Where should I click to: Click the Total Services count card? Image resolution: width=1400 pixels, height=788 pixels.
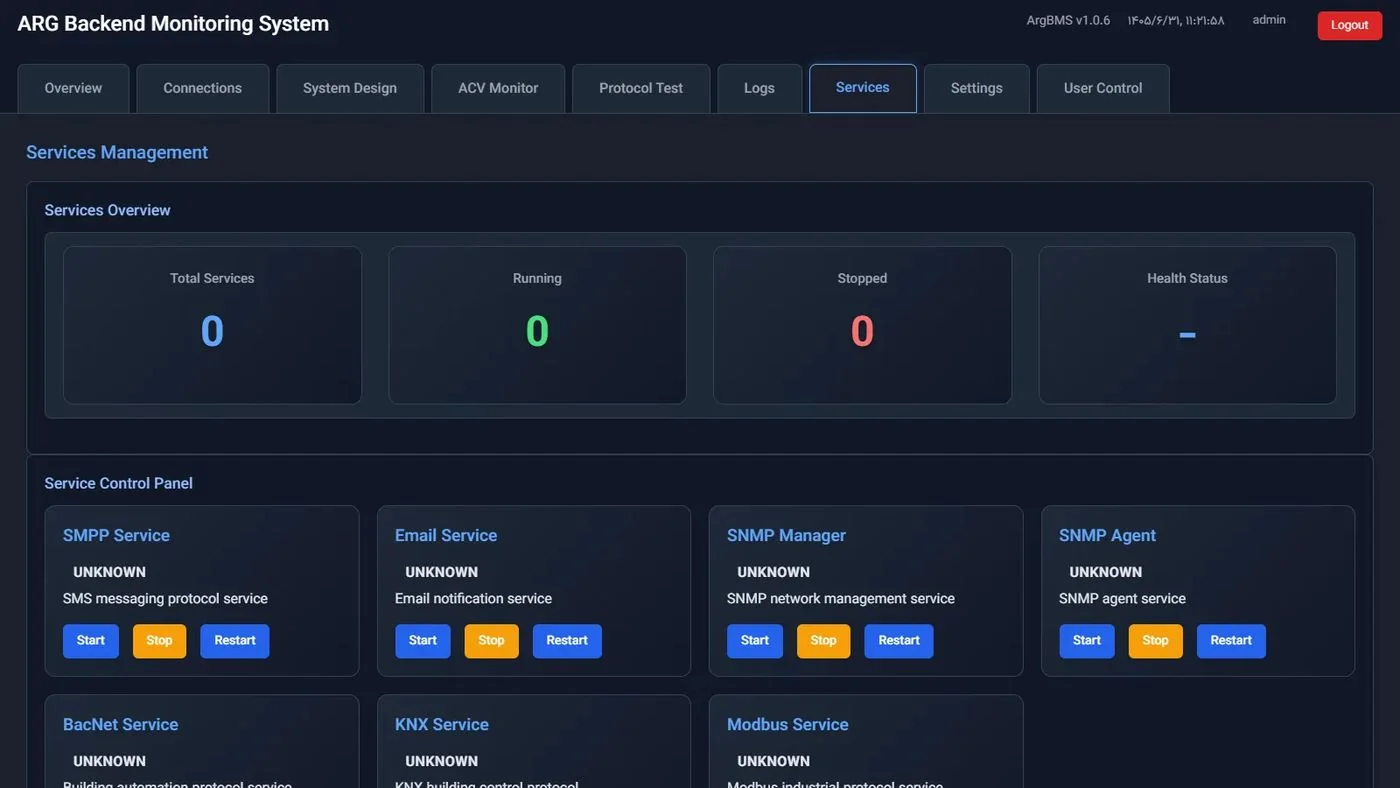pos(212,325)
